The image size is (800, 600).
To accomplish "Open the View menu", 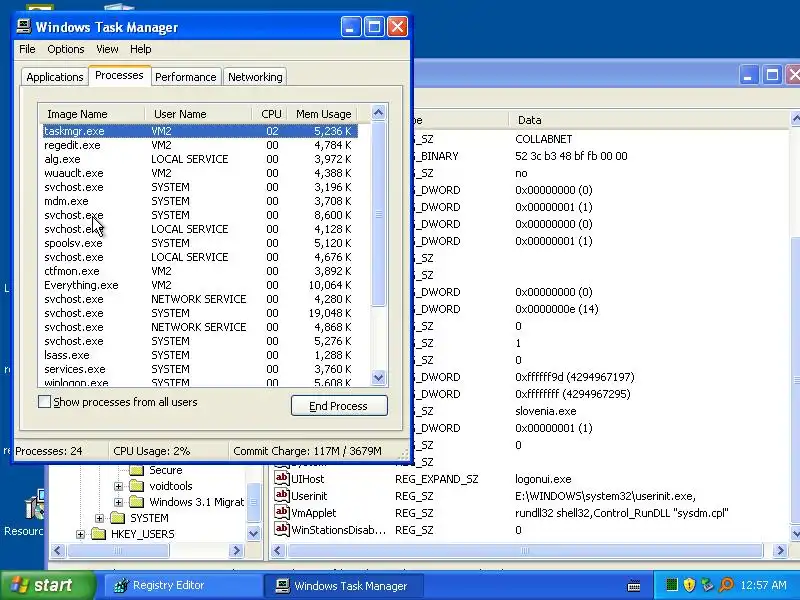I will 107,49.
